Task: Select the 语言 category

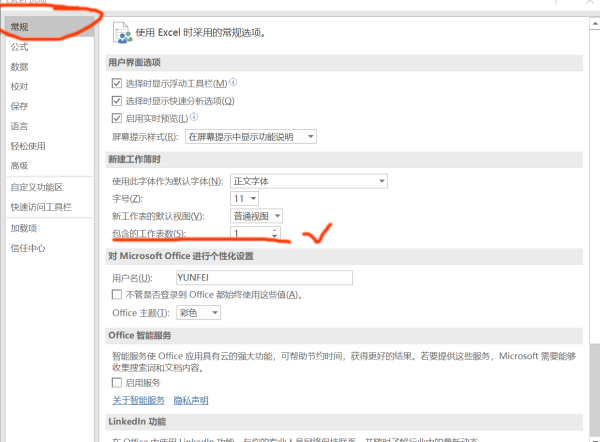Action: coord(19,126)
